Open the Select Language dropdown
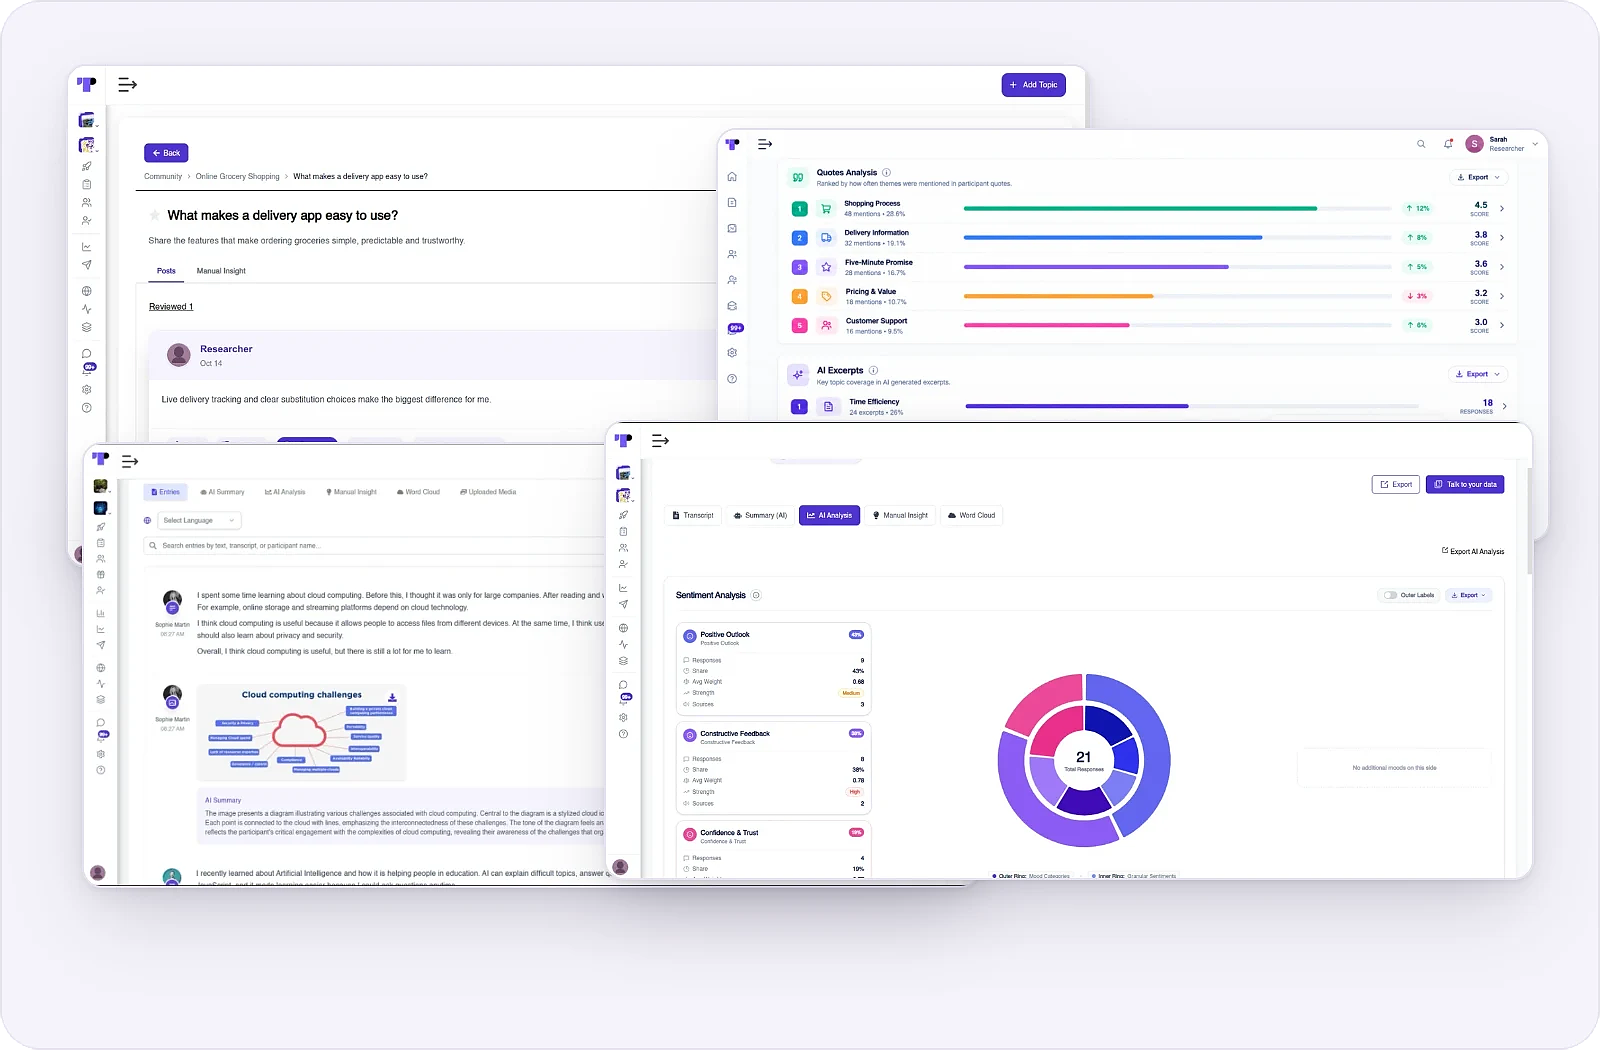Image resolution: width=1600 pixels, height=1050 pixels. coord(200,520)
